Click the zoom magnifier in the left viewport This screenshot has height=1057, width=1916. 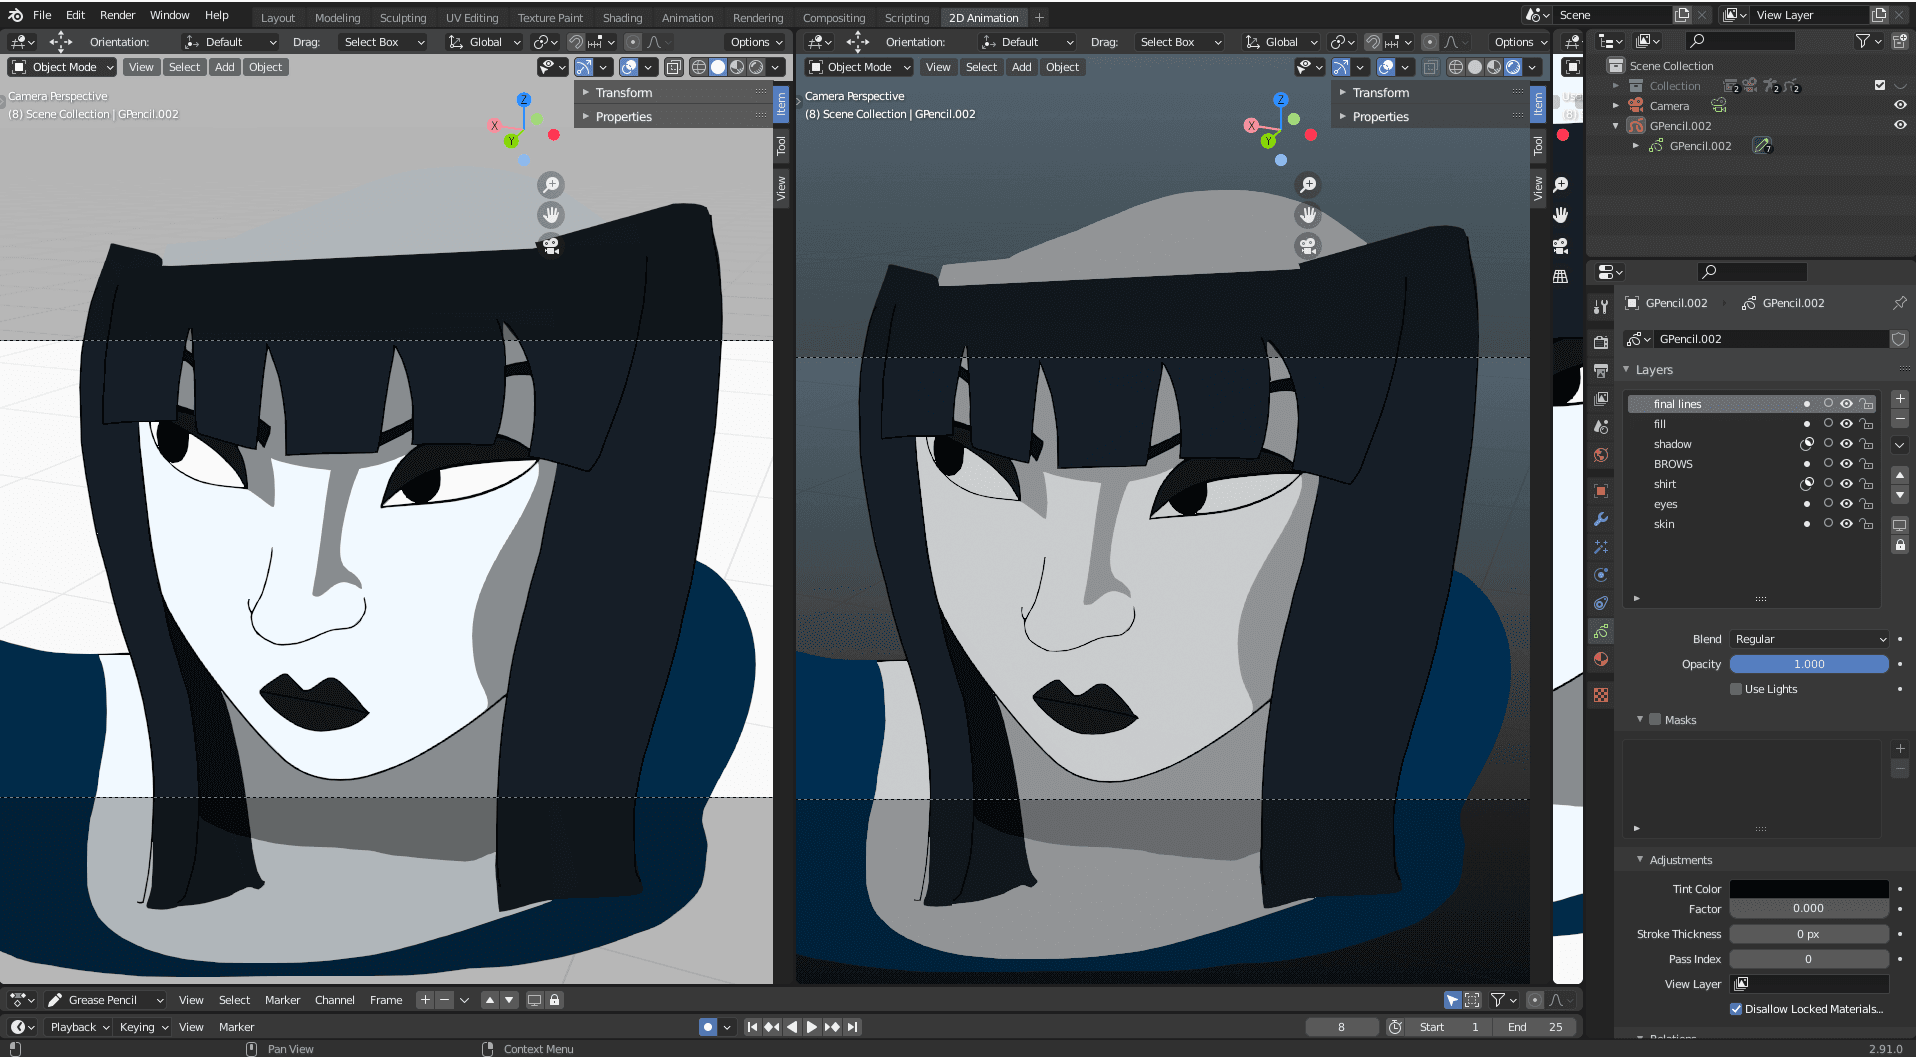551,185
